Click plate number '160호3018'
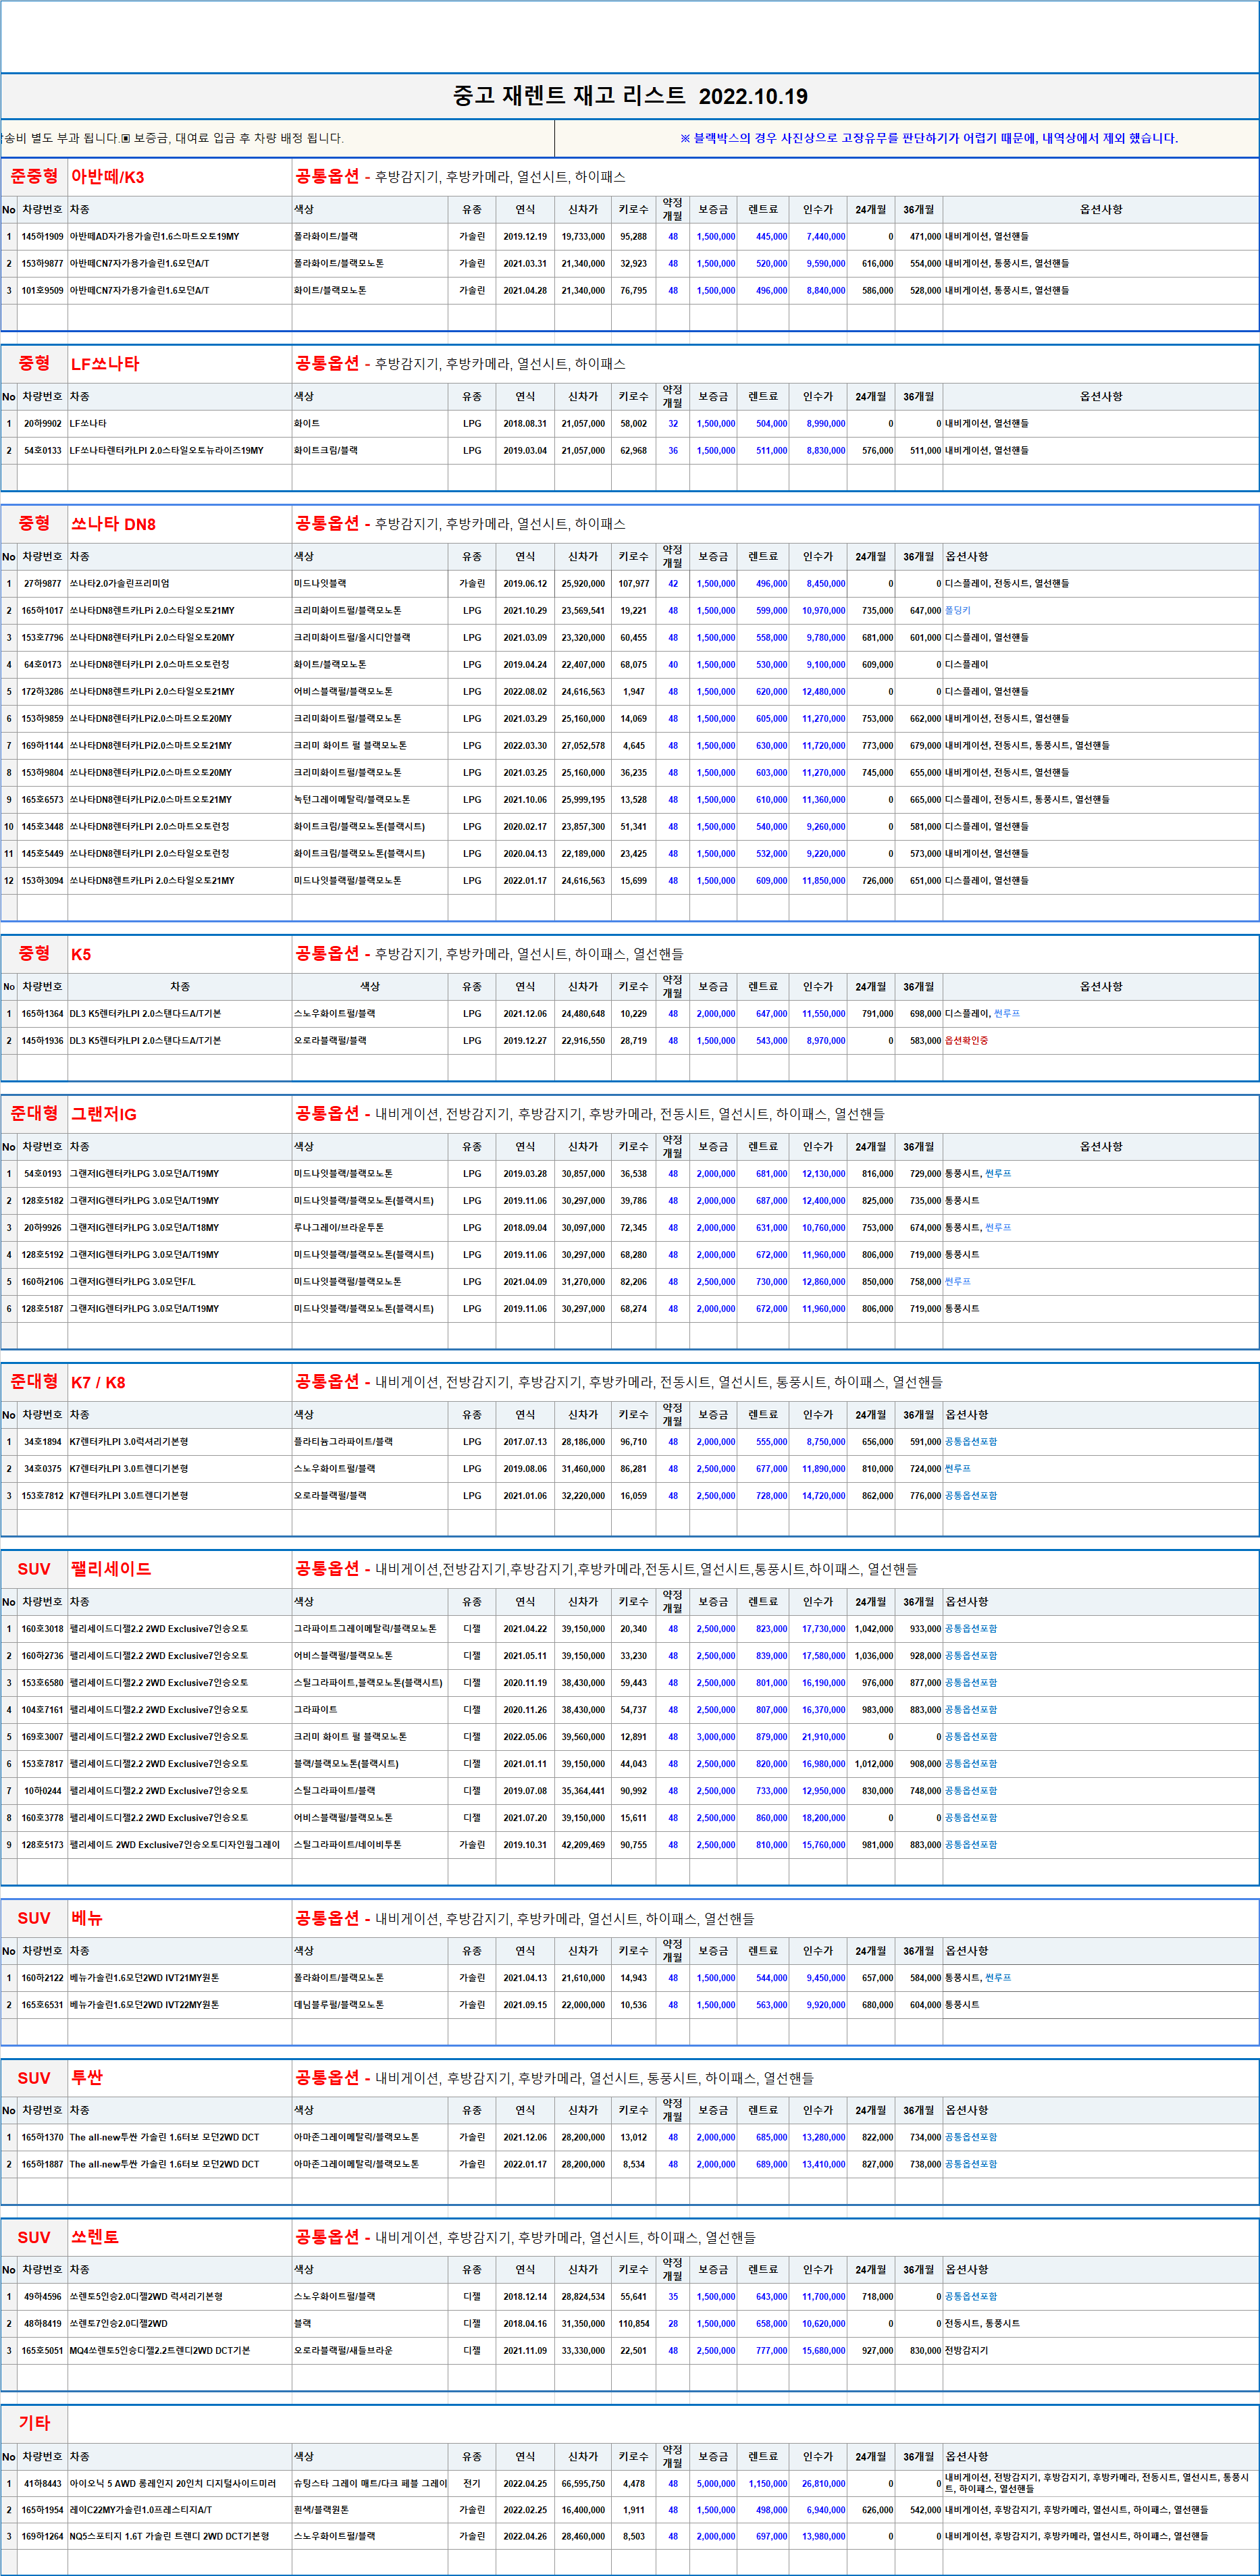The height and width of the screenshot is (2576, 1260). pyautogui.click(x=42, y=1629)
